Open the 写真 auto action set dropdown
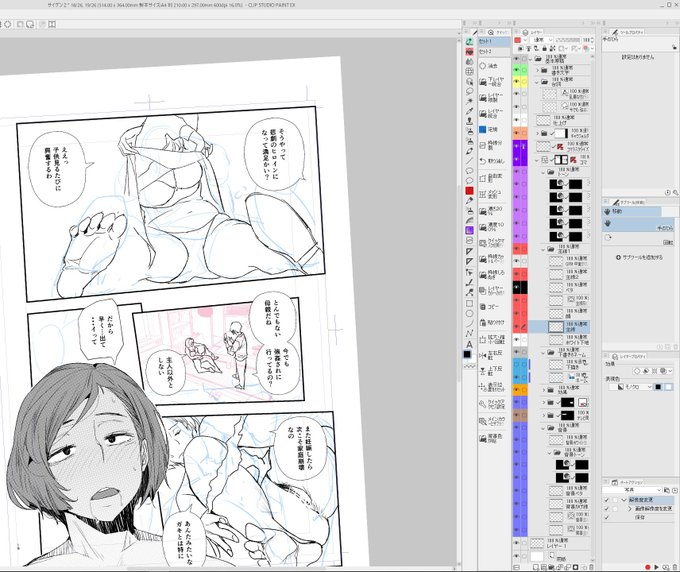 tap(632, 490)
